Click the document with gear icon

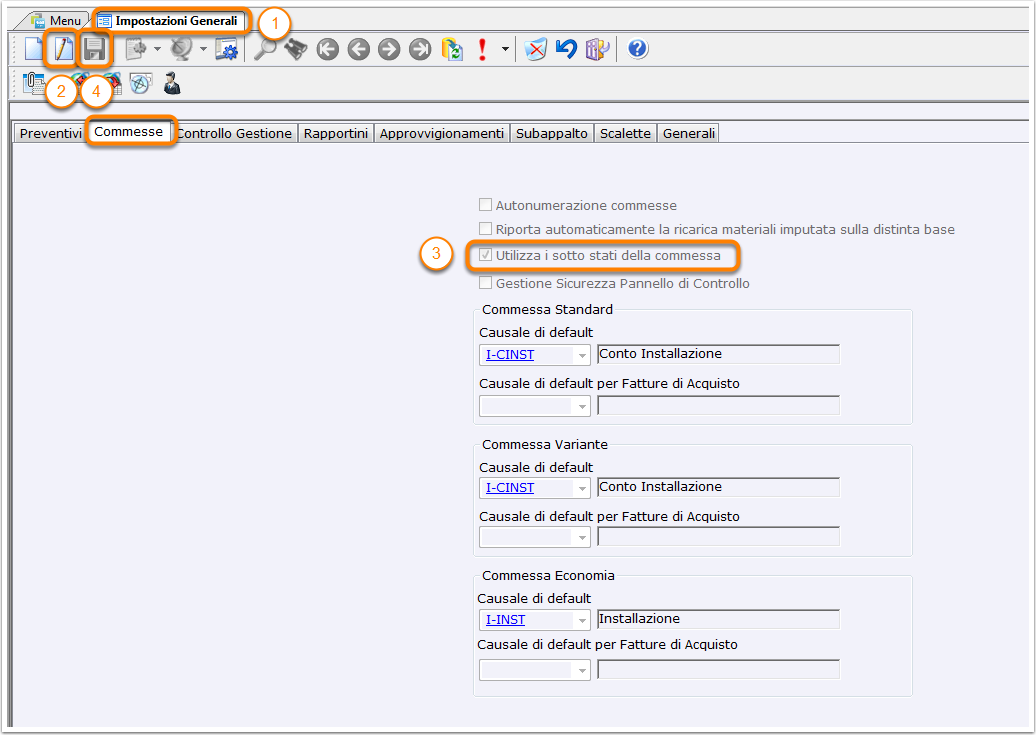(137, 50)
